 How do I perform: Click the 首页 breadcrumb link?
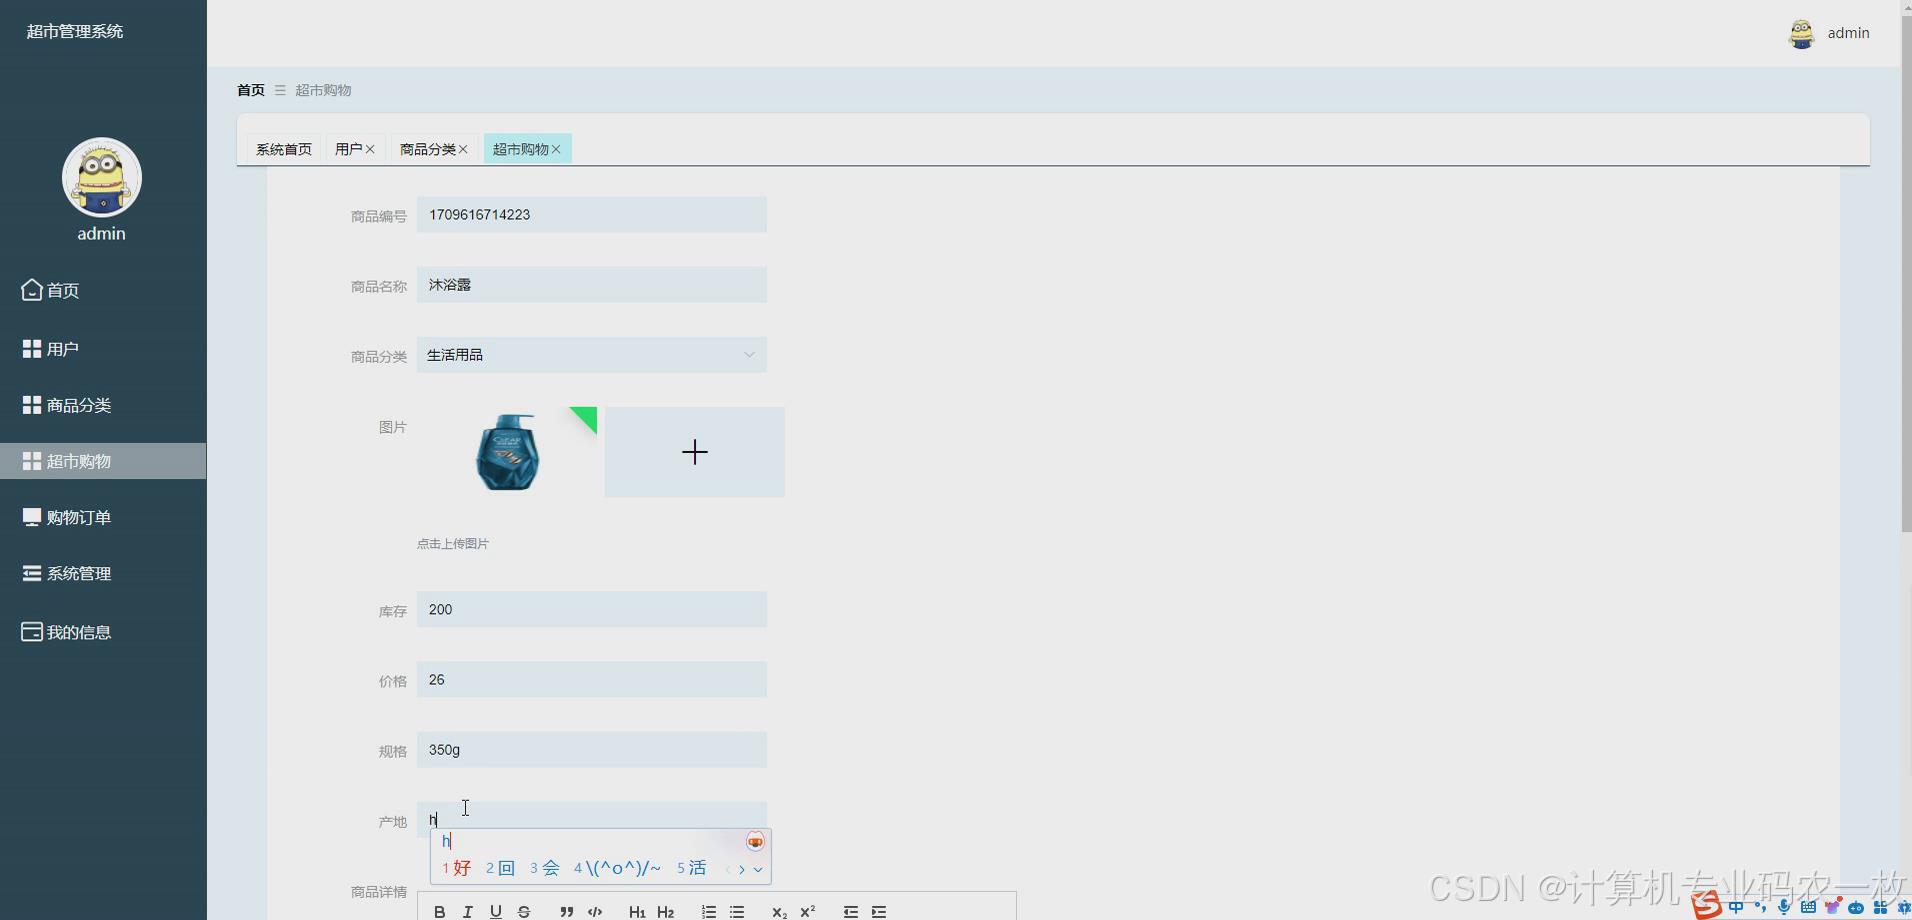tap(251, 90)
